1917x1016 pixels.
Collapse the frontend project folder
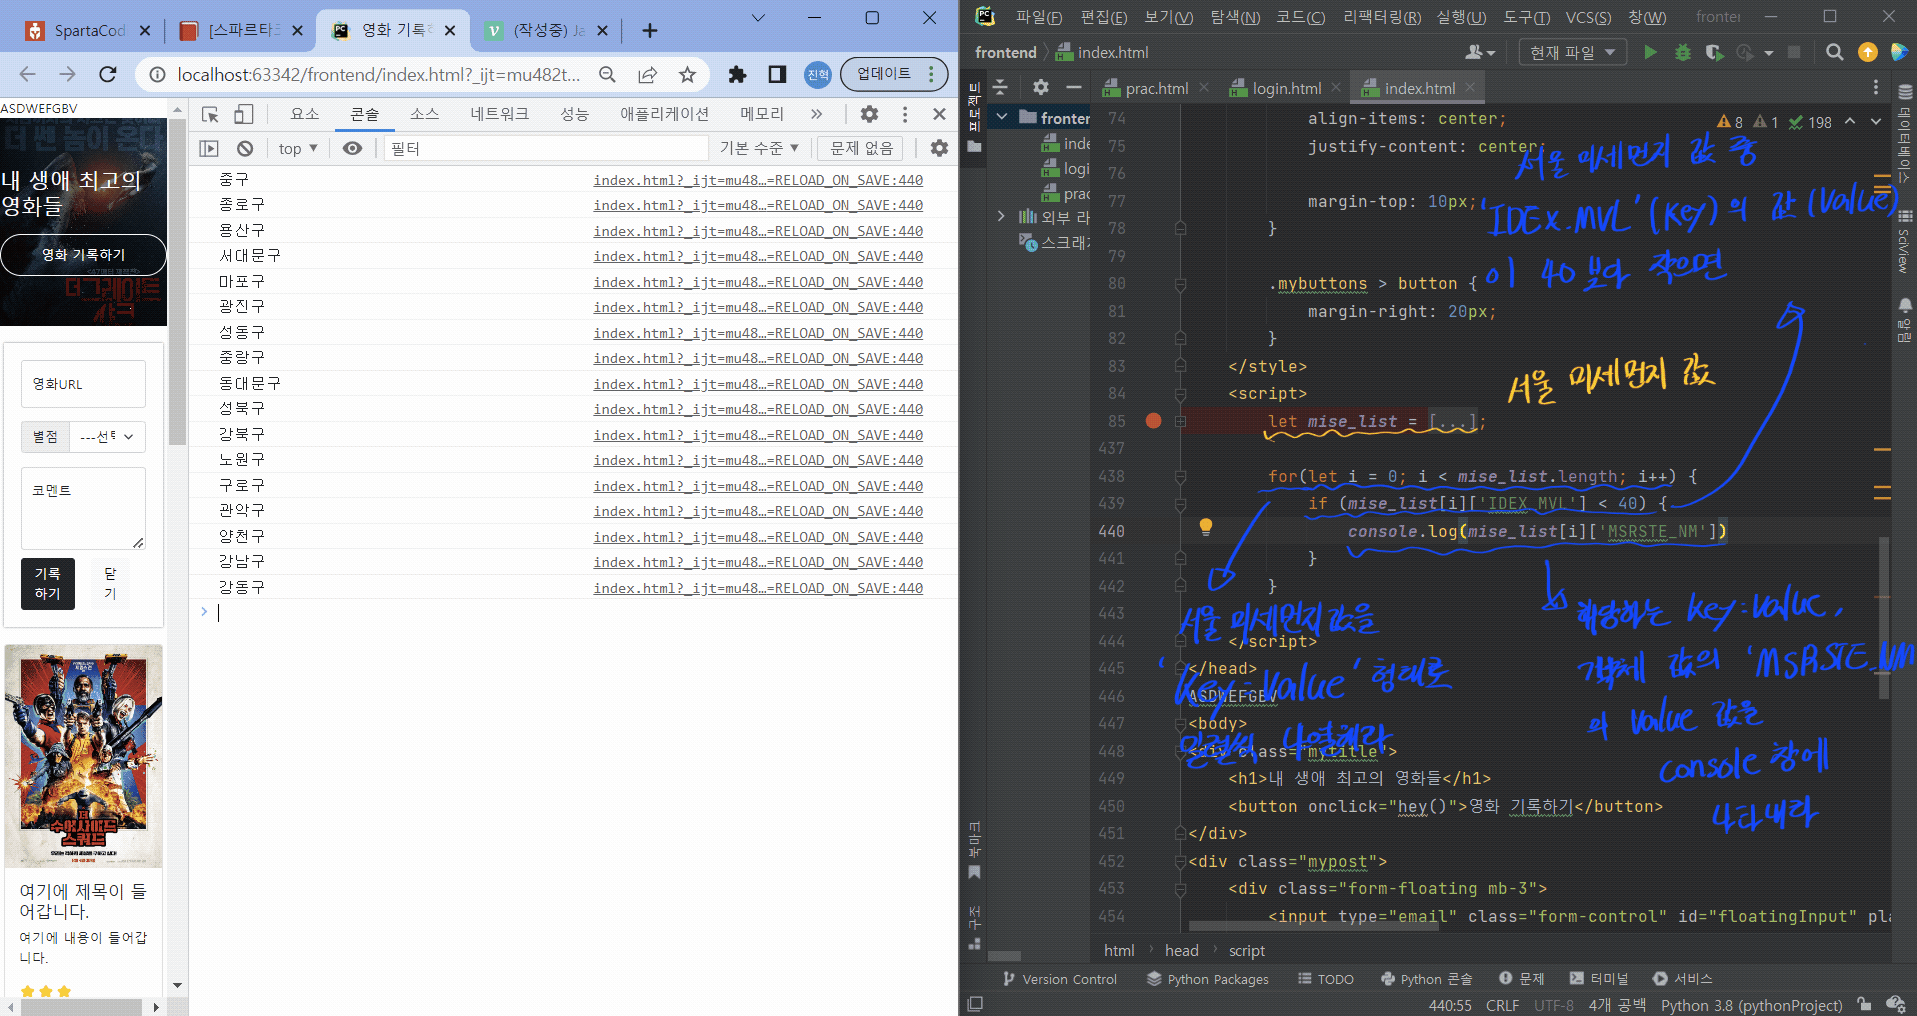[x=1001, y=117]
